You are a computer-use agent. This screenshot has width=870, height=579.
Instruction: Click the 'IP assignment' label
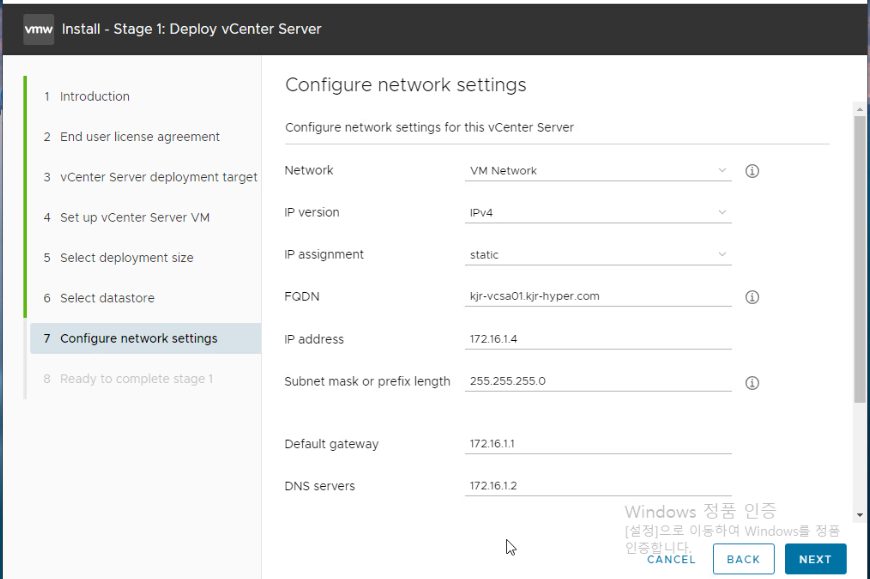click(324, 255)
